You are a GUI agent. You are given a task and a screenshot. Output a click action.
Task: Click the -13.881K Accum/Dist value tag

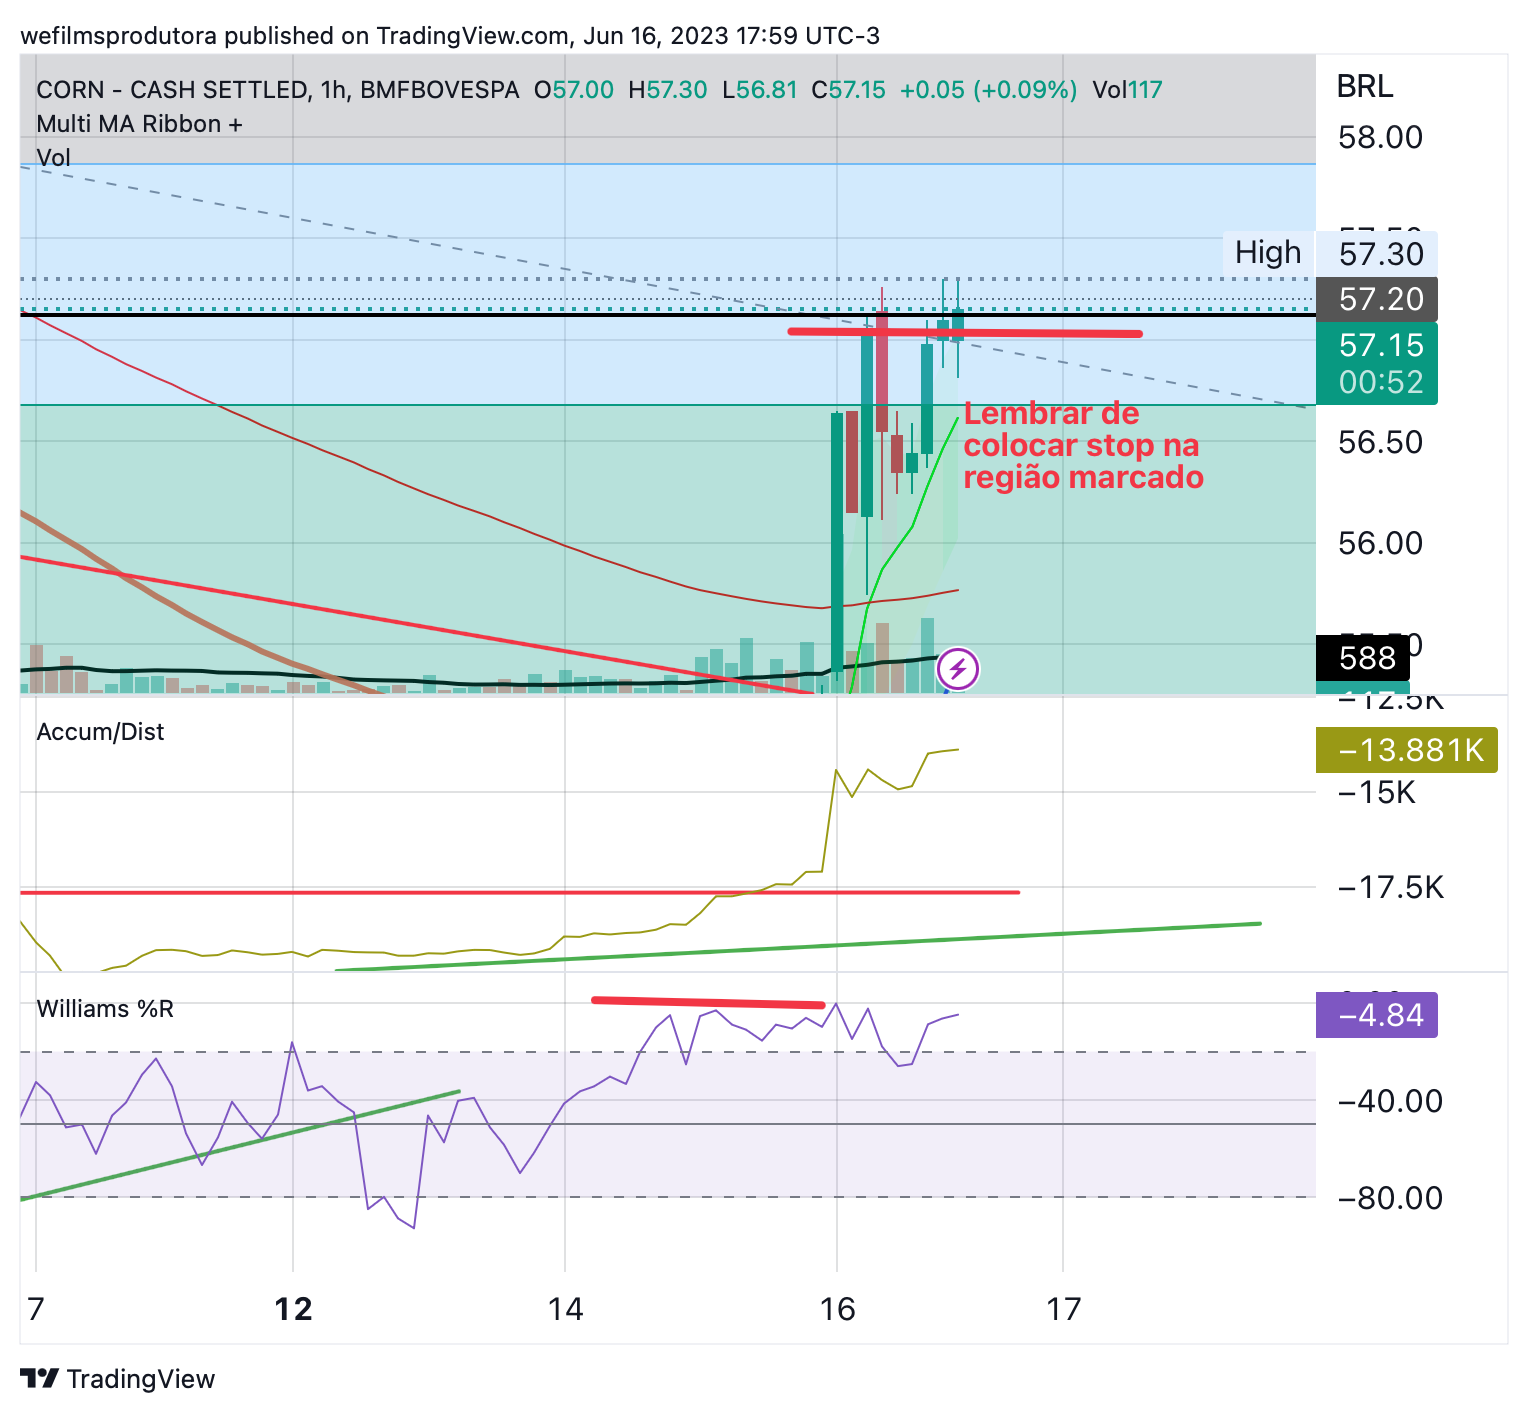(x=1407, y=750)
